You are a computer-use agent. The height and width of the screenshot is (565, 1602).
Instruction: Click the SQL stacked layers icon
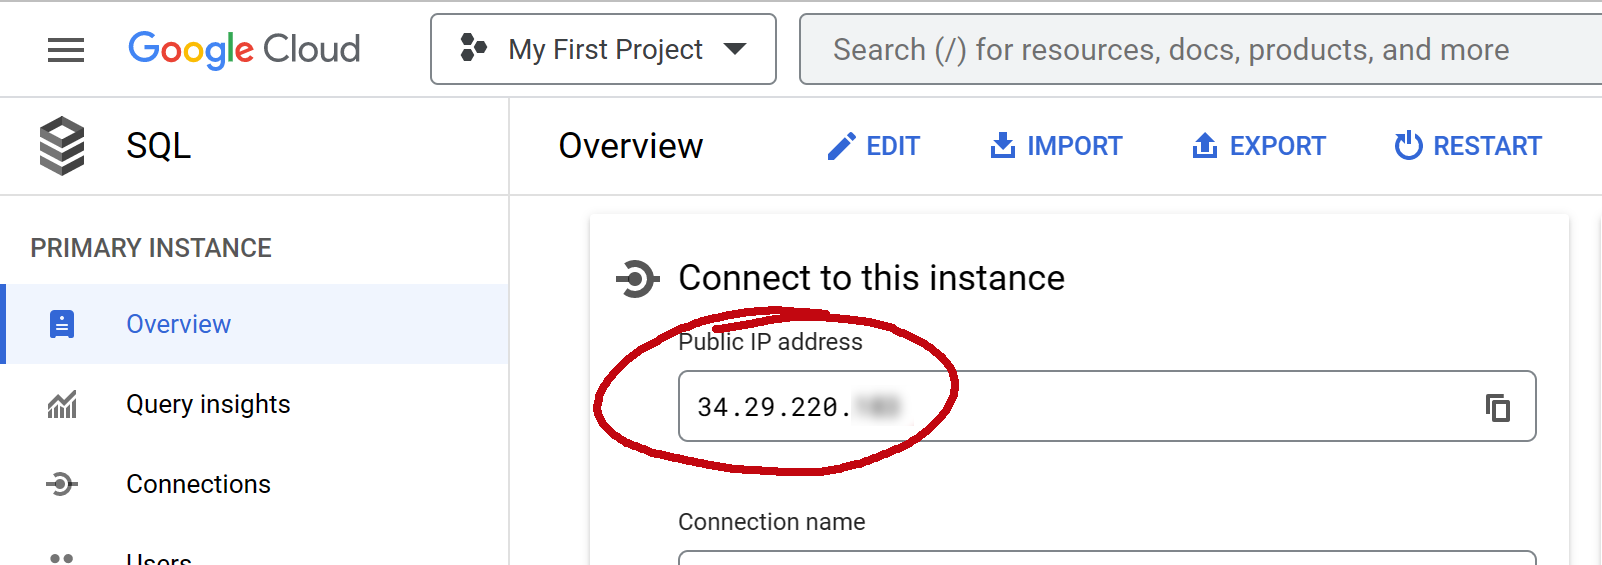click(x=62, y=146)
